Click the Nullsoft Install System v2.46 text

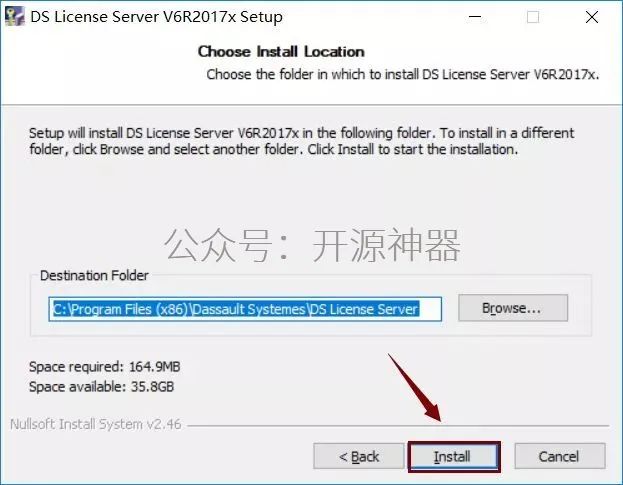96,424
